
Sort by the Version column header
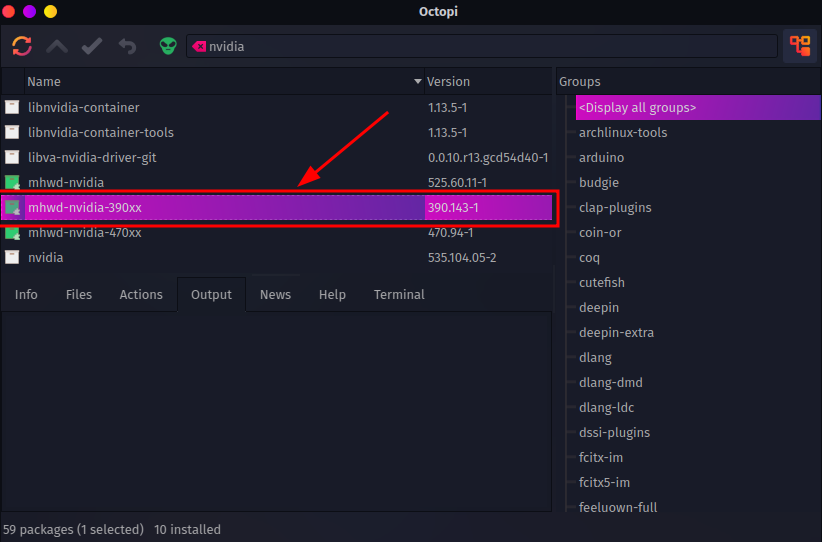tap(488, 82)
